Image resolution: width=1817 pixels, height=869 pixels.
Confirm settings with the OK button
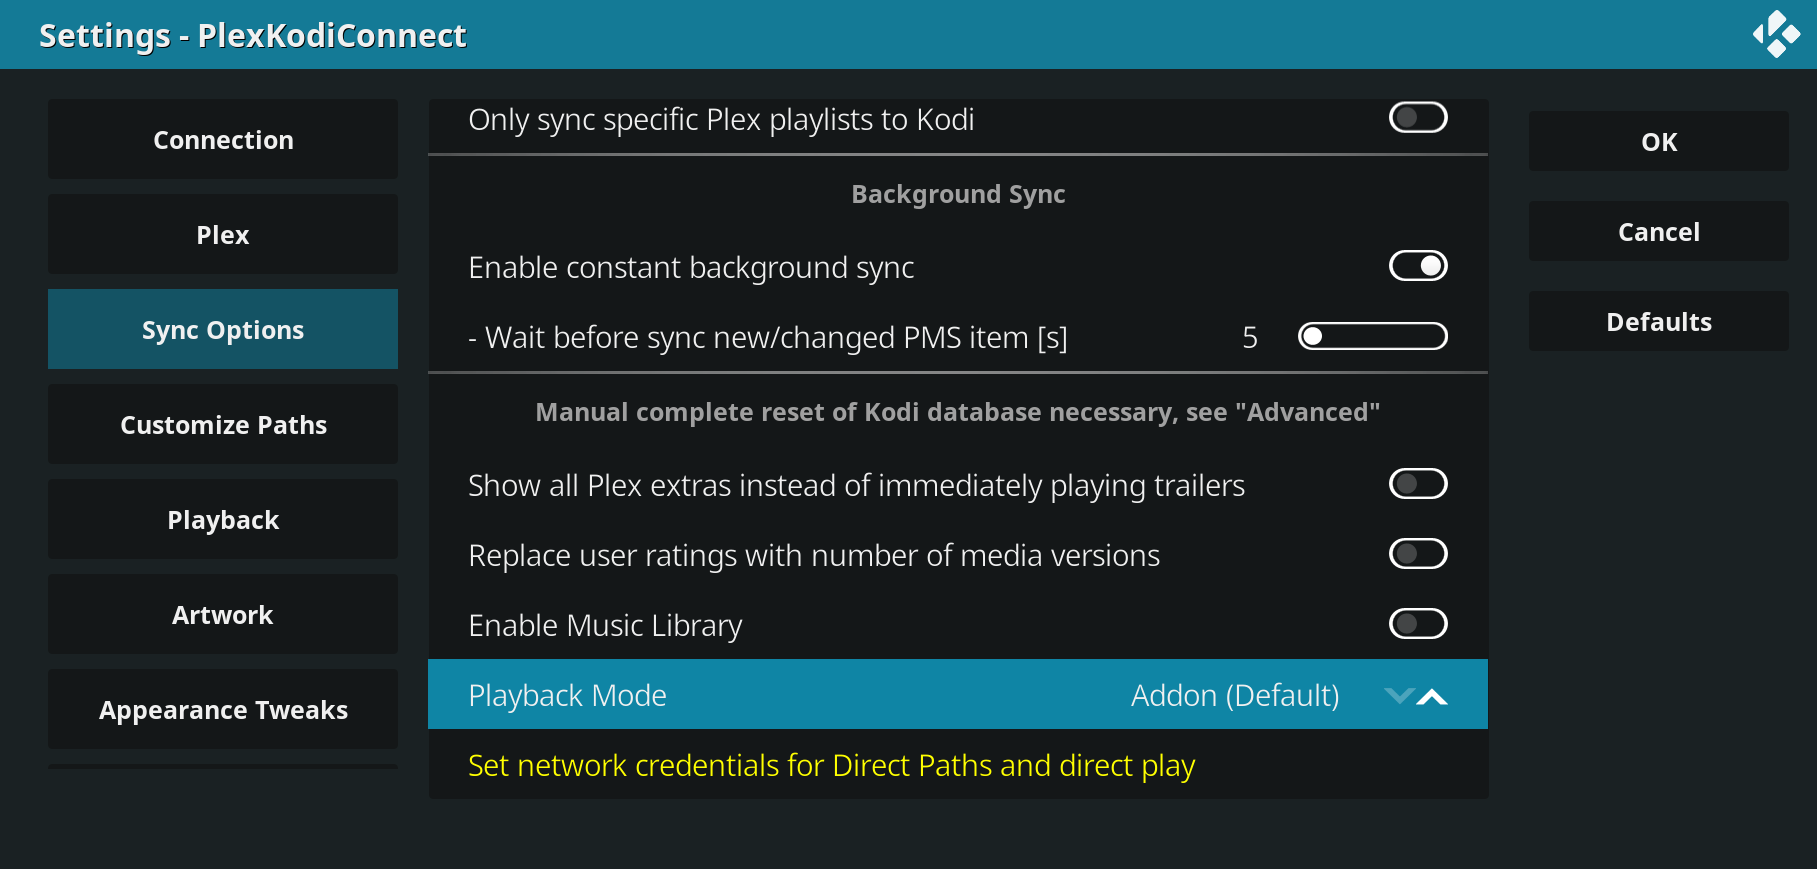1658,141
